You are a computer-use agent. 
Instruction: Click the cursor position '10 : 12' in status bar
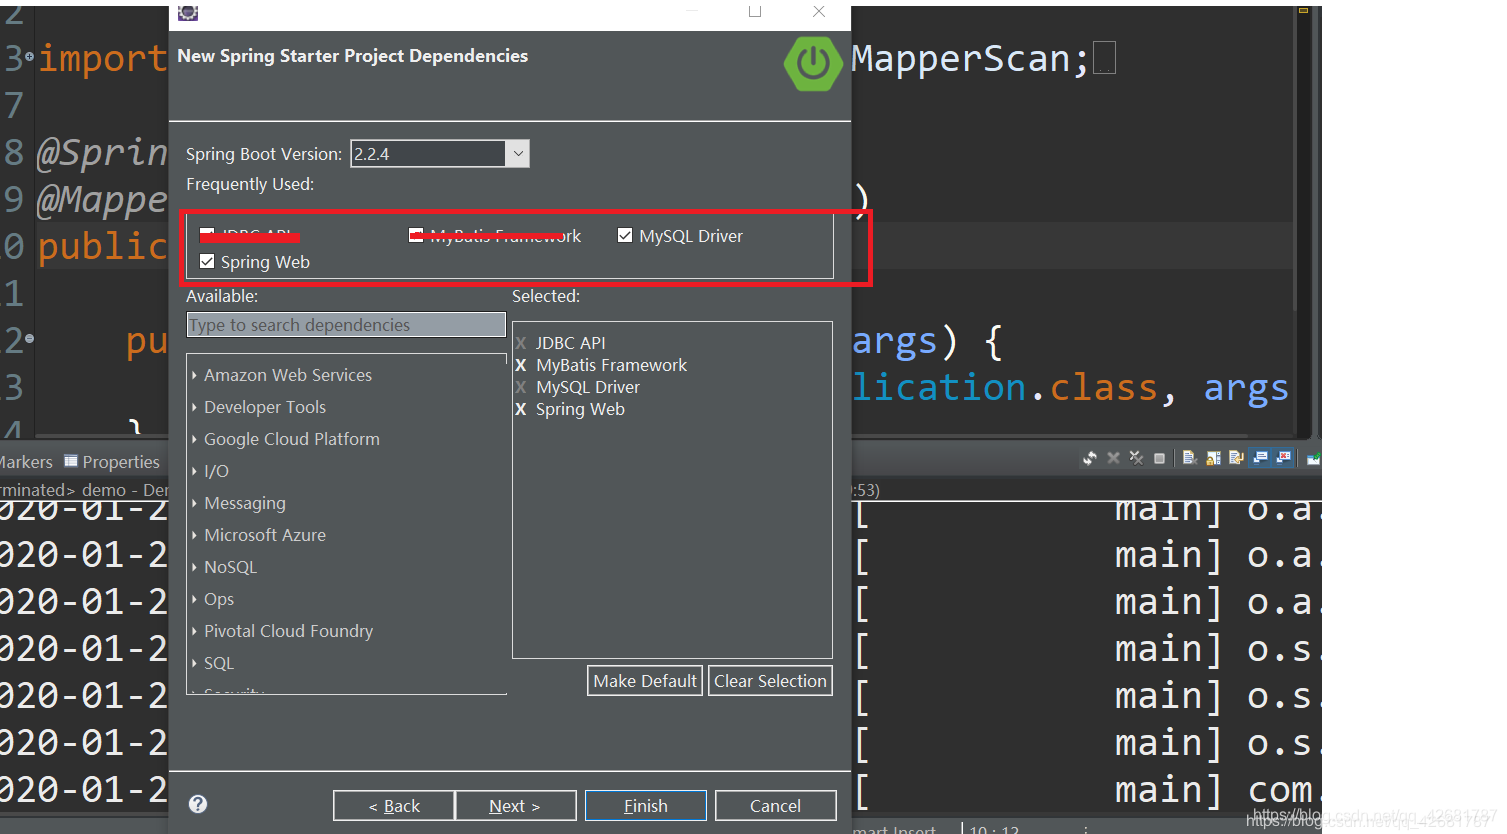(x=993, y=829)
